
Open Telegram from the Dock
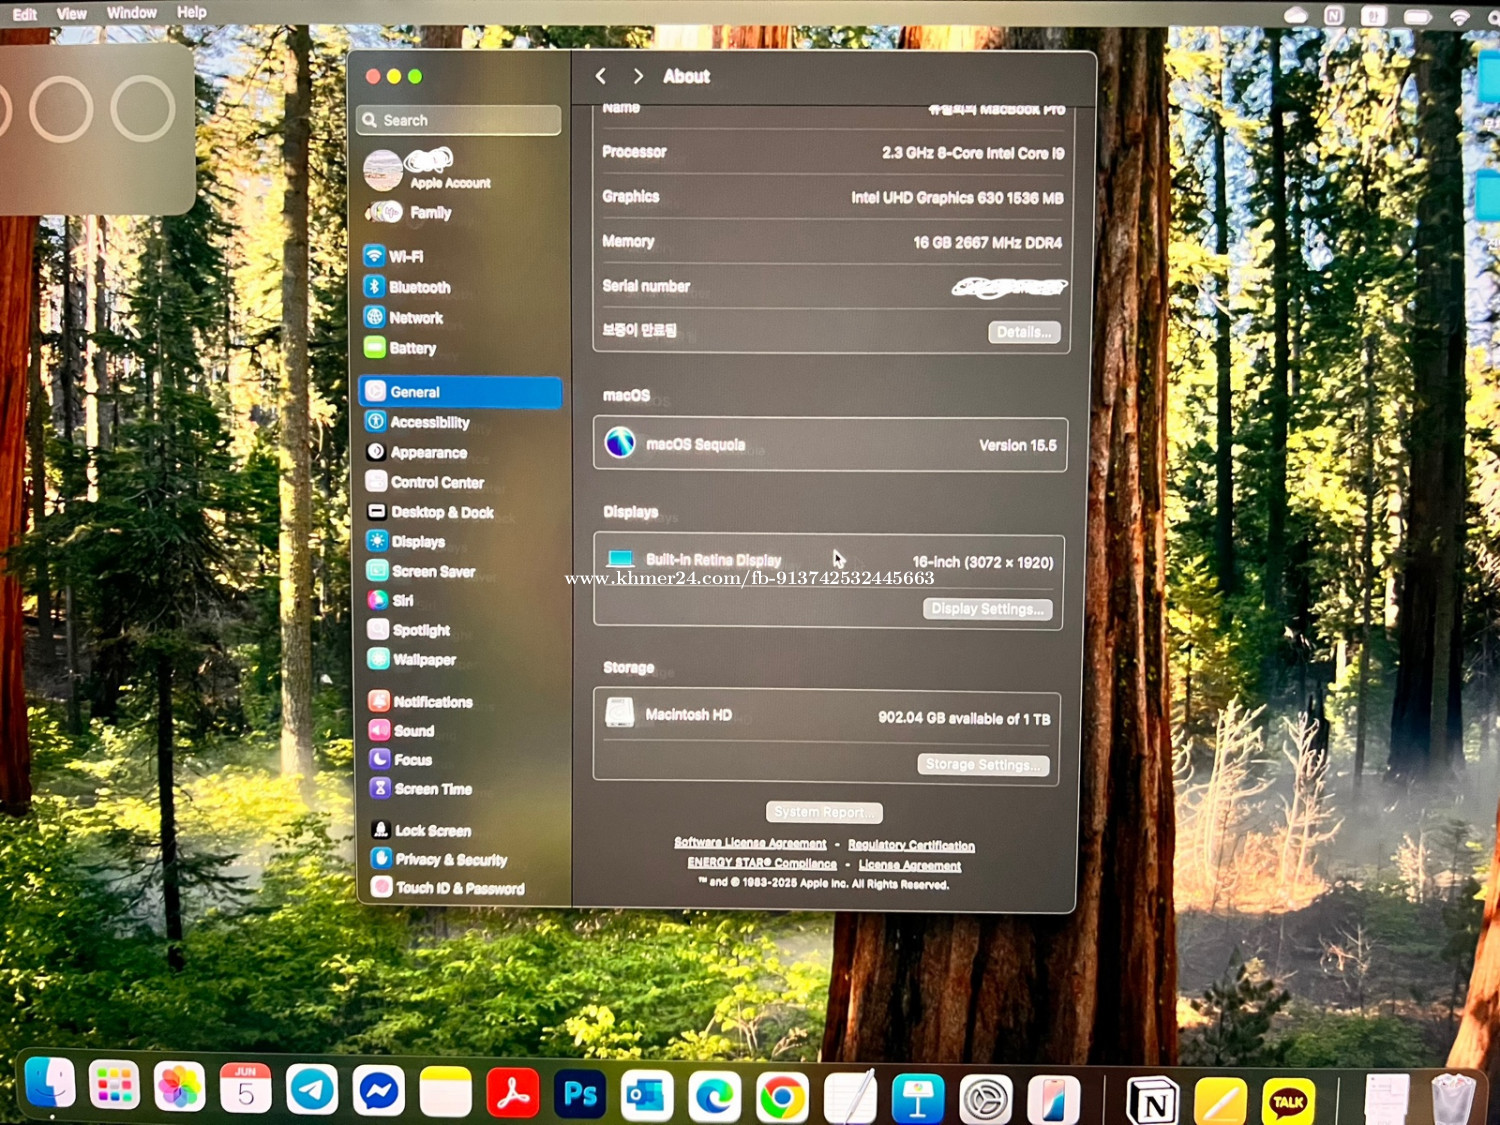coord(312,1089)
